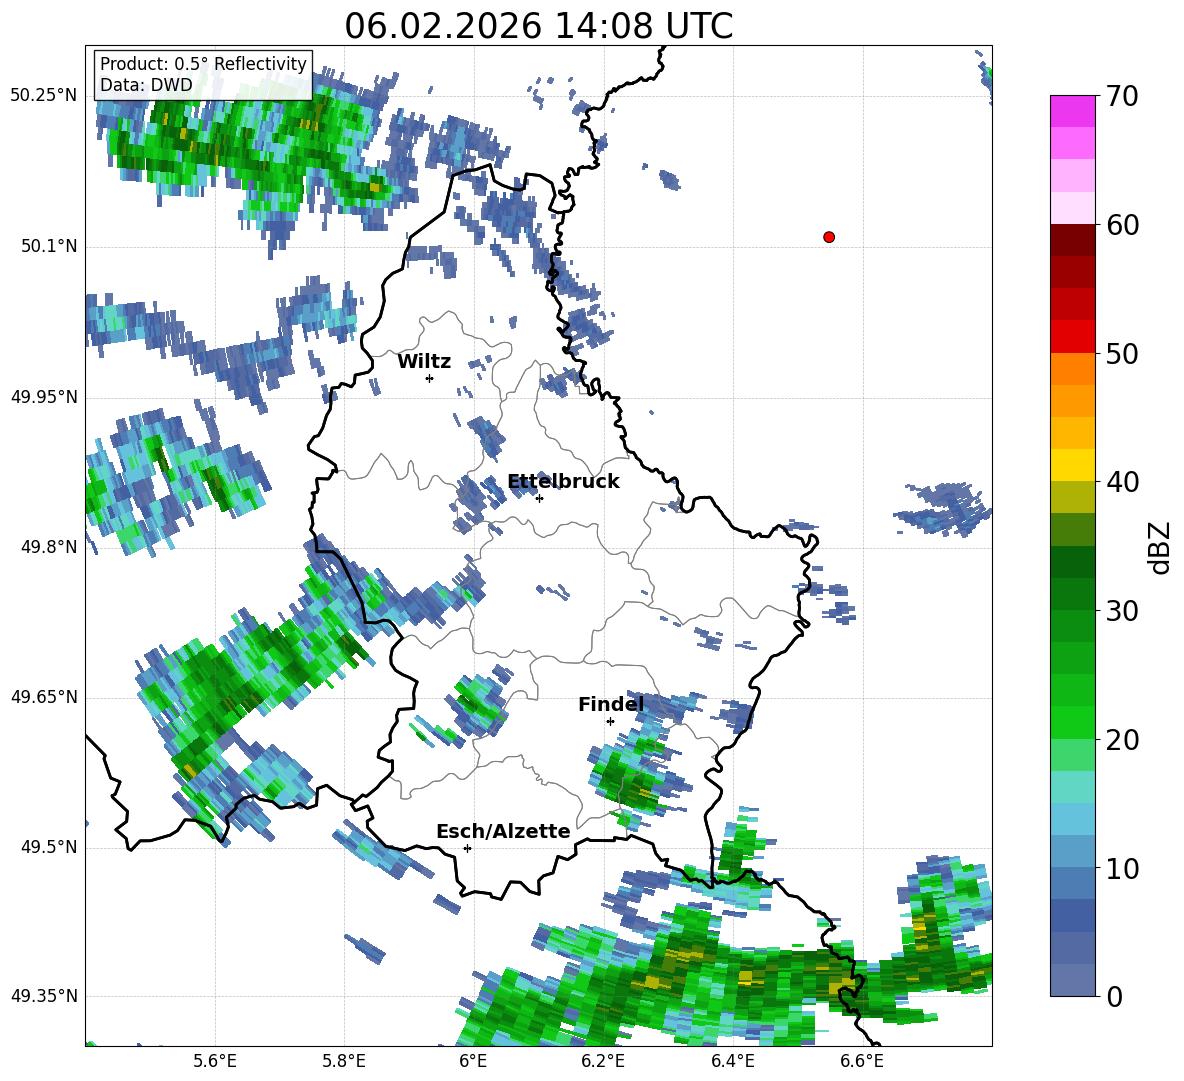Image resolution: width=1184 pixels, height=1081 pixels.
Task: Click the 6.4°E longitude tick label
Action: pyautogui.click(x=732, y=1062)
